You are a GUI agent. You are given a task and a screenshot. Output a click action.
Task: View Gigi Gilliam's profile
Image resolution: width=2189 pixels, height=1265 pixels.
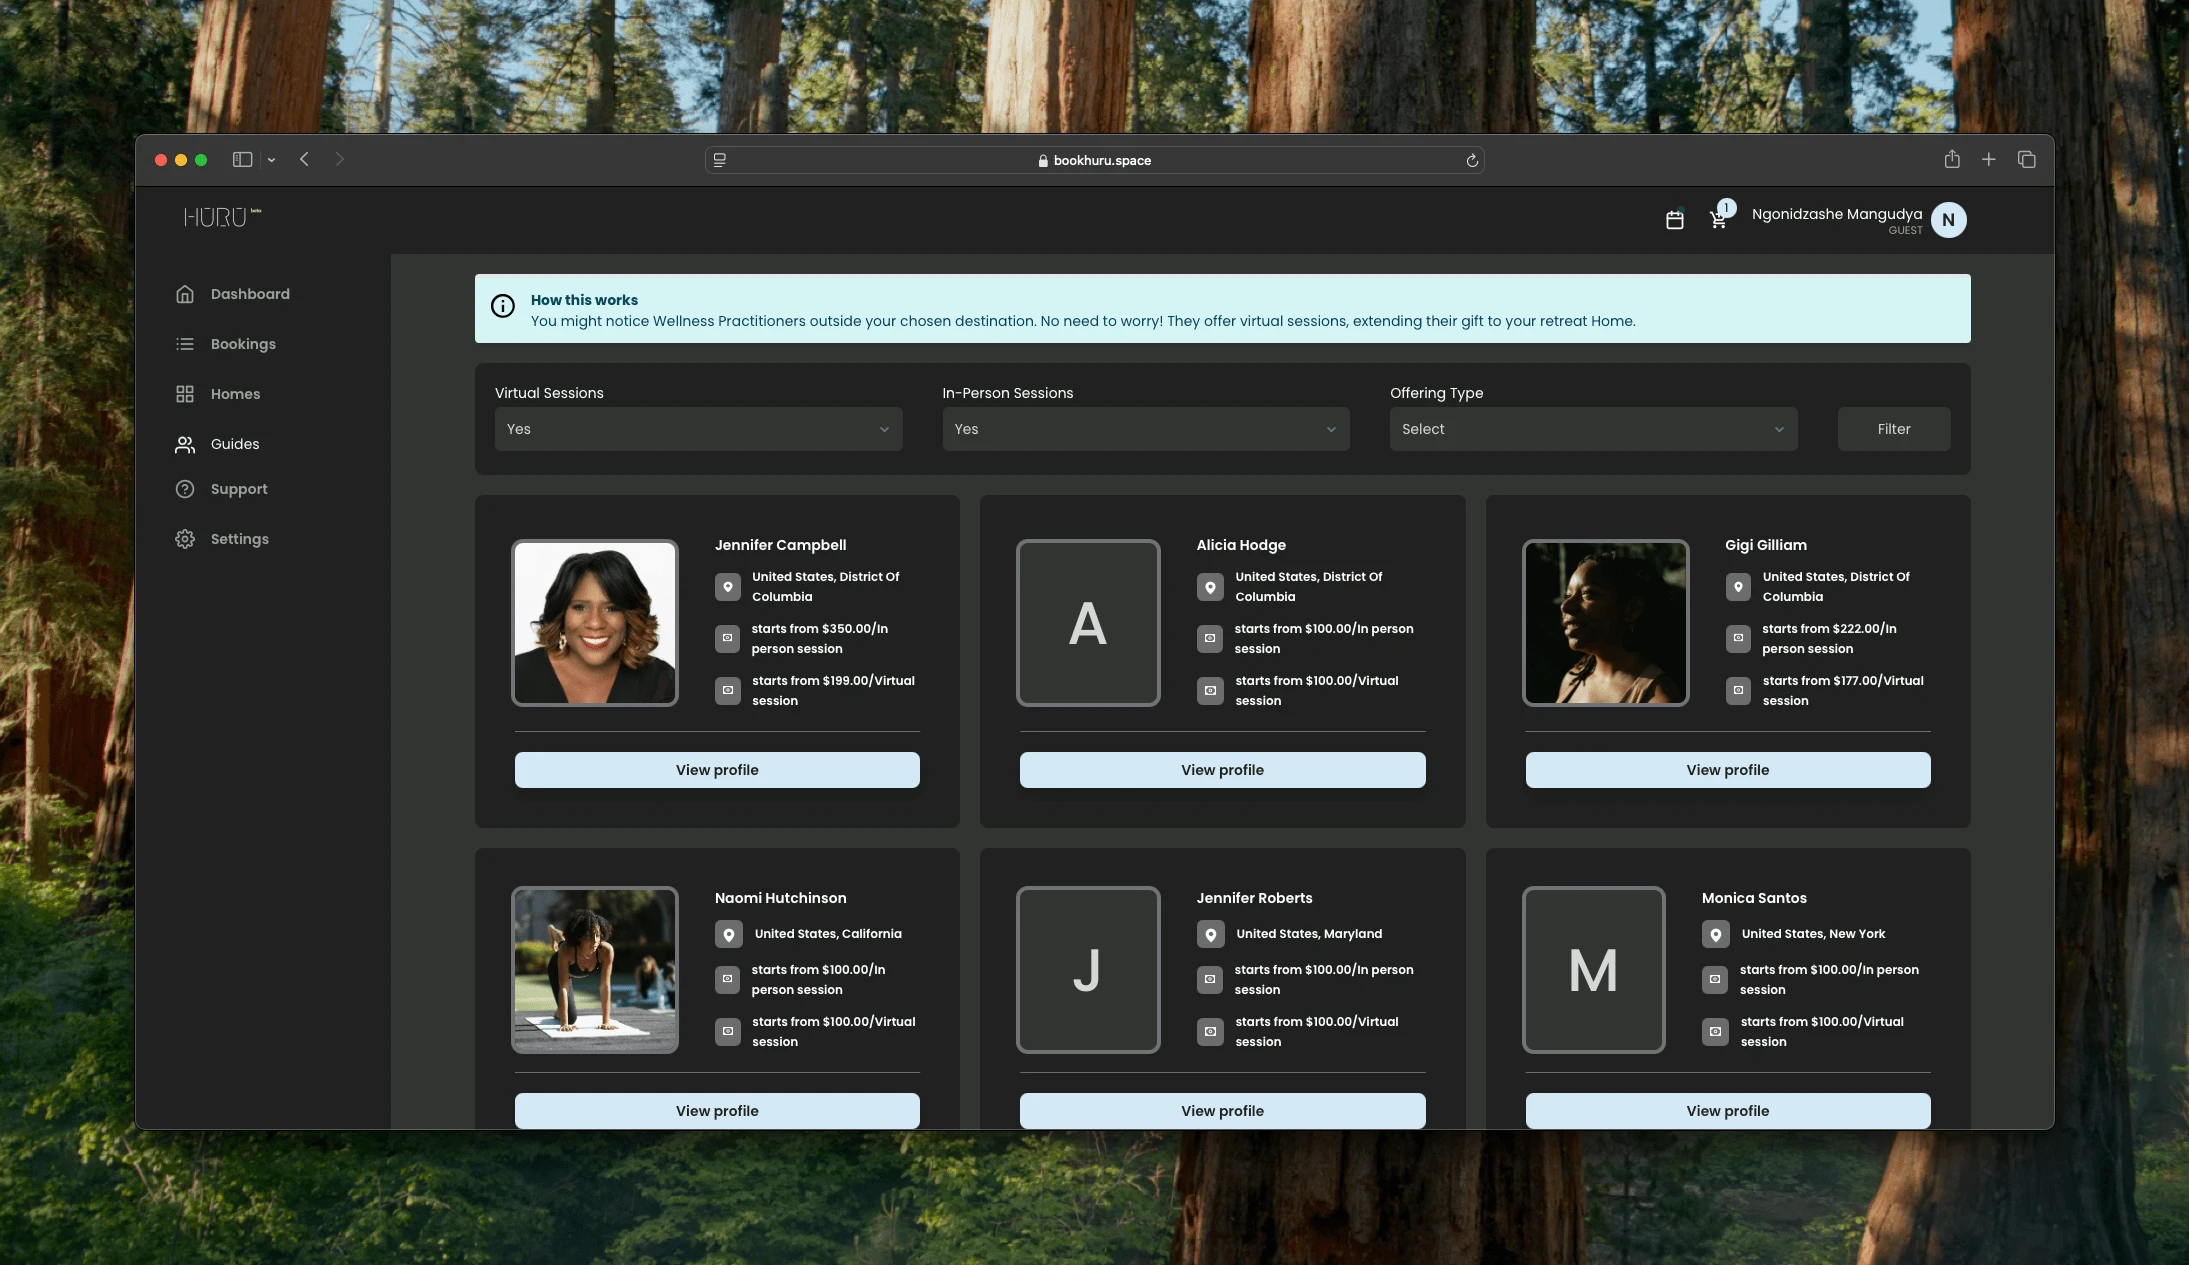1727,770
